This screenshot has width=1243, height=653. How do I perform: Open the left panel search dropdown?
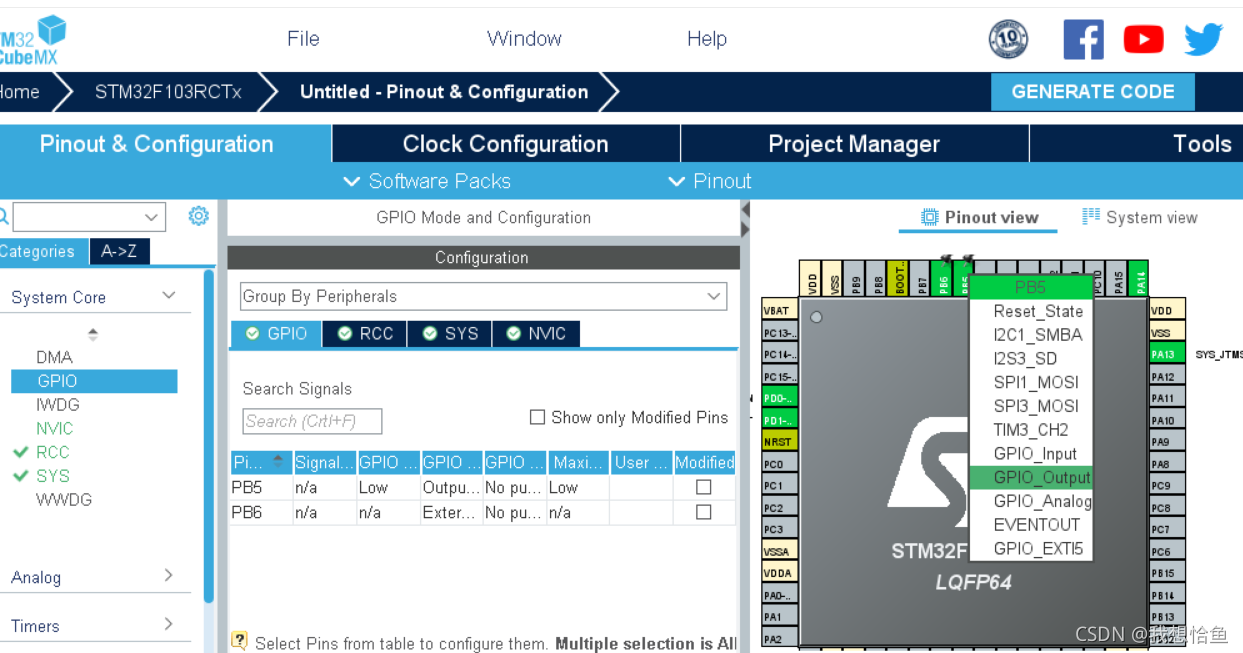click(x=152, y=217)
